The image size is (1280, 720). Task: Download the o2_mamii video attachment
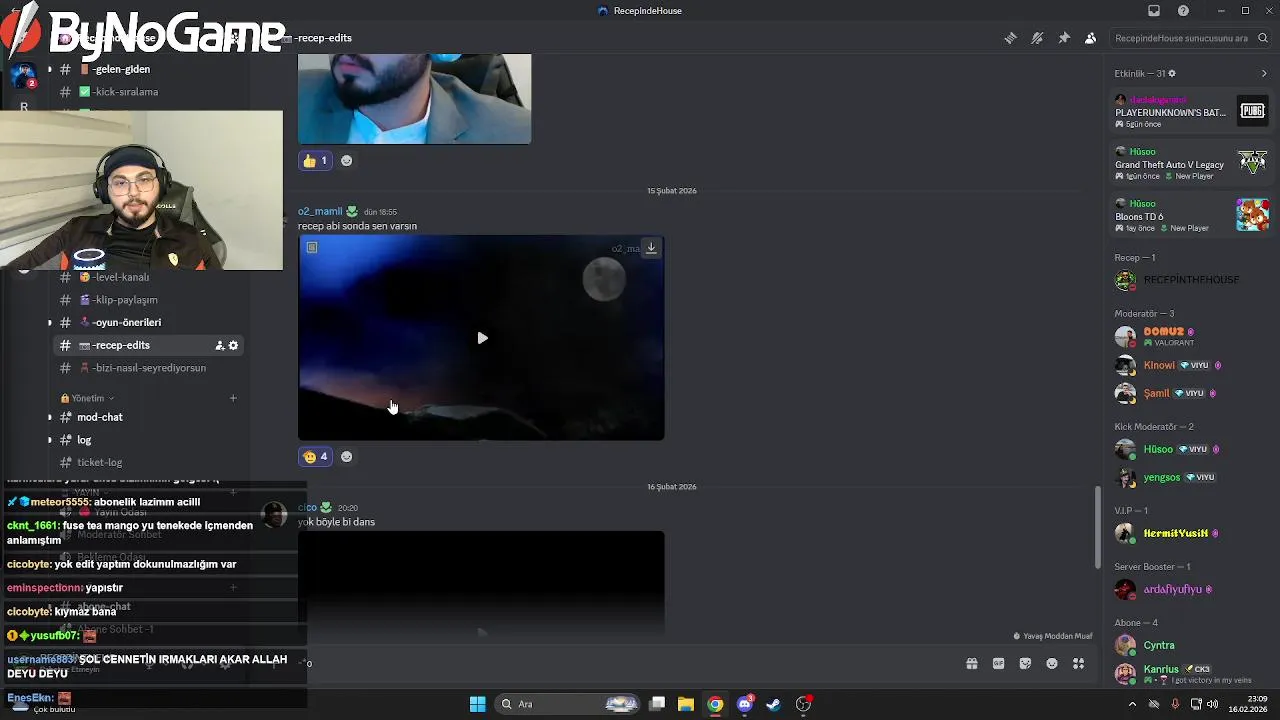(651, 248)
